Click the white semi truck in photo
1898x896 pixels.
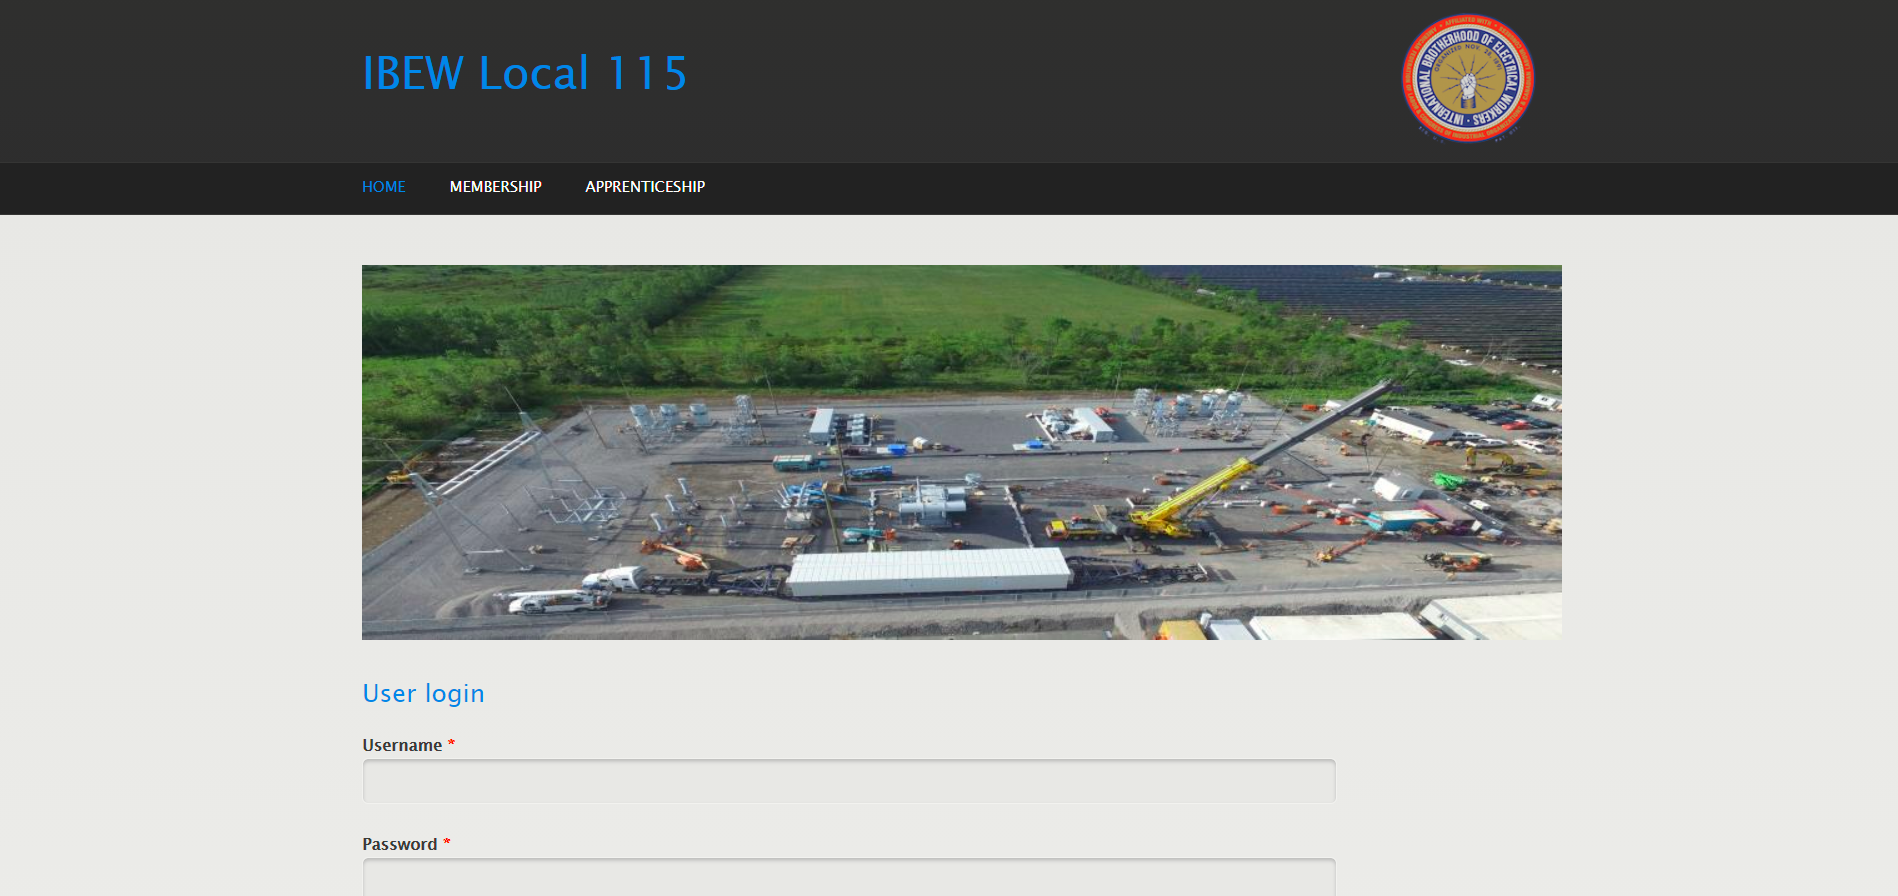coord(614,579)
